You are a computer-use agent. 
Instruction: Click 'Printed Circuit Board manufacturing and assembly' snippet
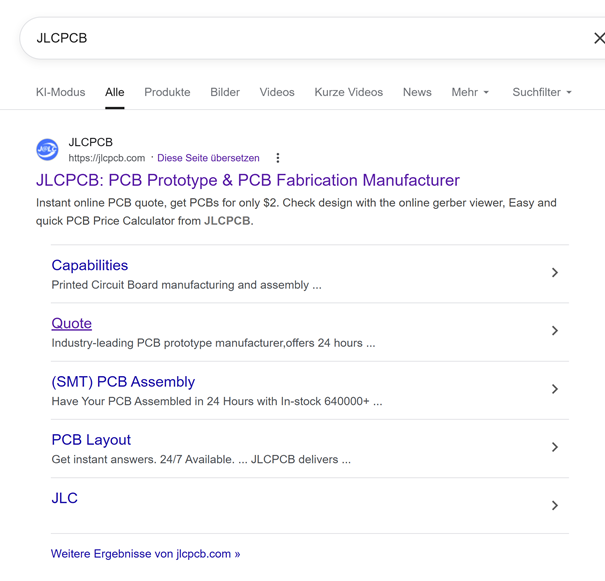coord(186,285)
